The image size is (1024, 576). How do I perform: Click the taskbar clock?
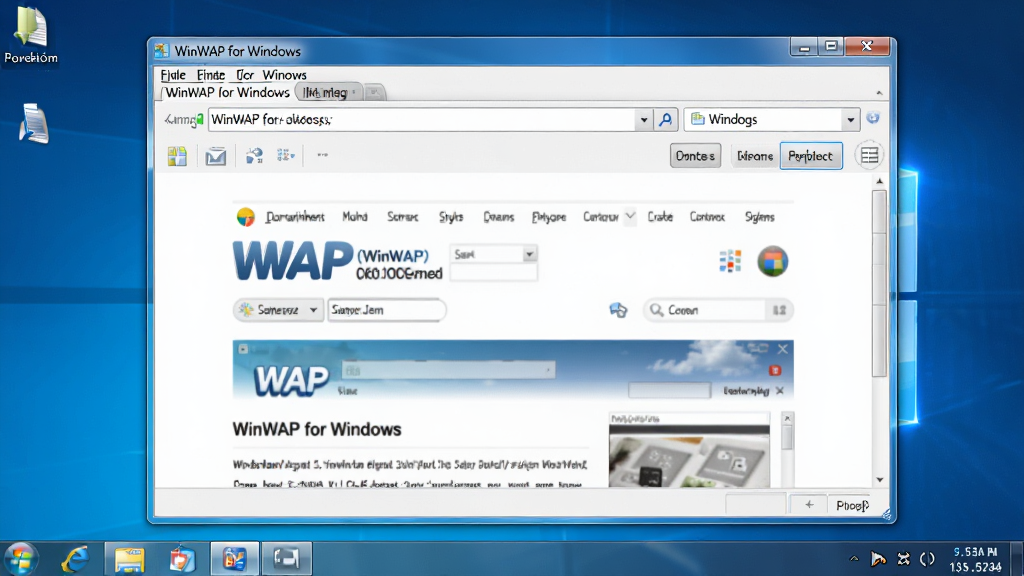[977, 560]
